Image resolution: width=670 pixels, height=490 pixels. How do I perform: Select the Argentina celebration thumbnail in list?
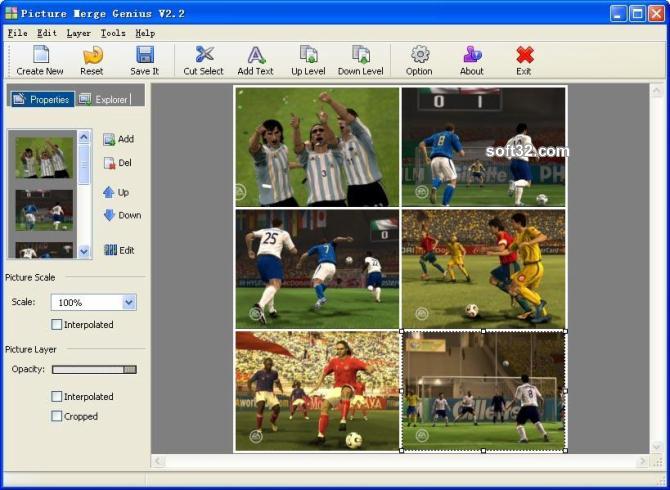44,157
